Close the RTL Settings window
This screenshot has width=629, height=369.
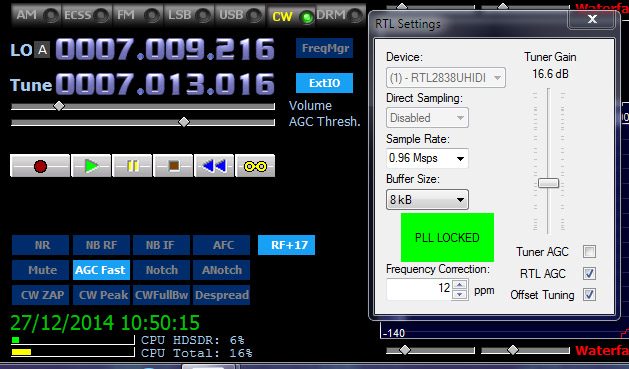[592, 19]
